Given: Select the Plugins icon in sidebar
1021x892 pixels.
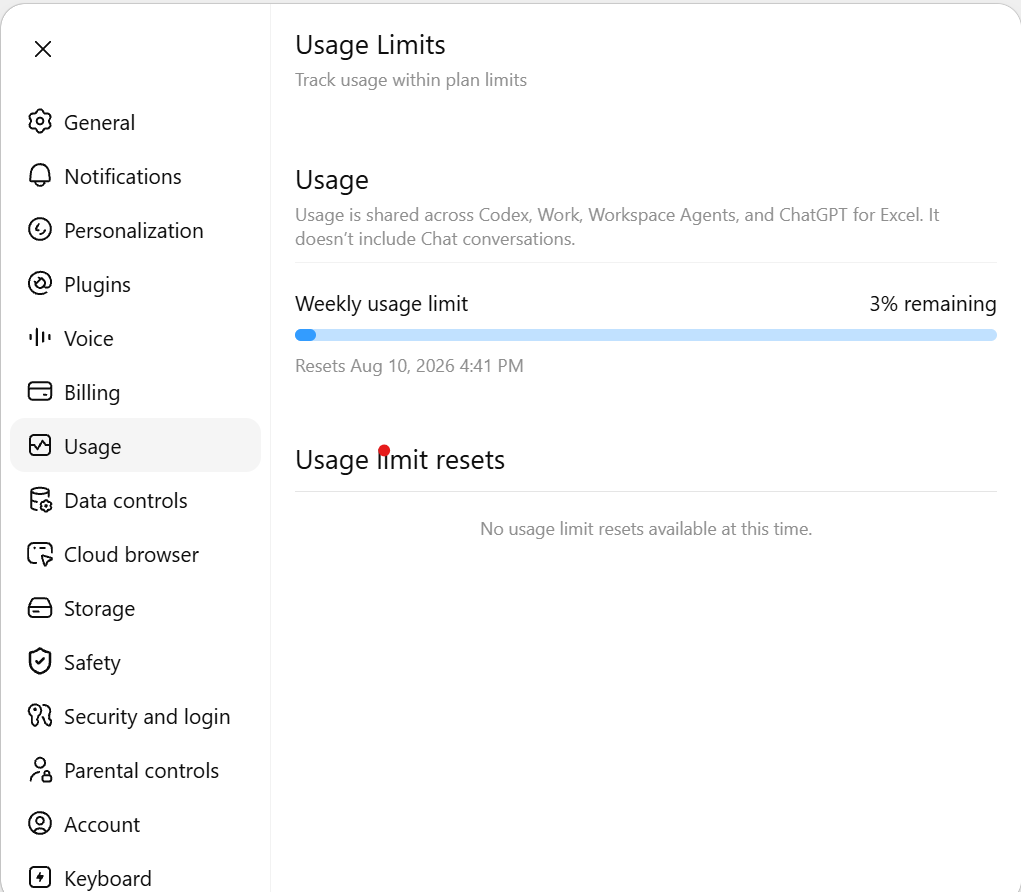Looking at the screenshot, I should 40,284.
